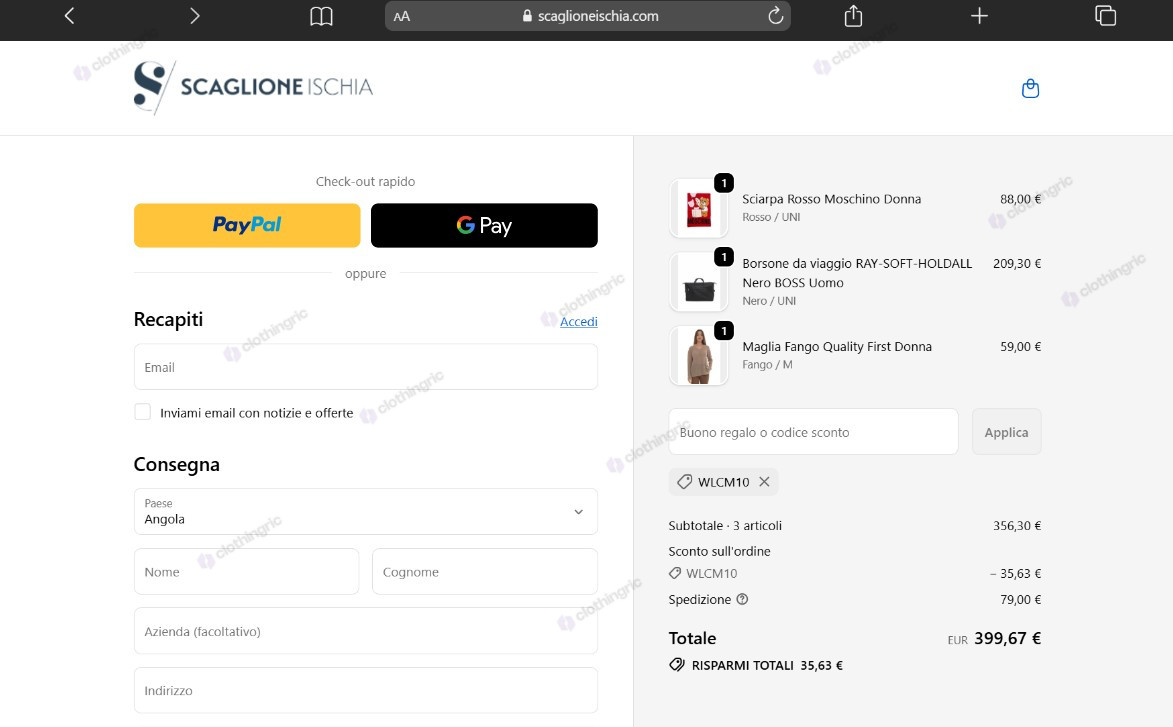
Task: Click into the Cognome field
Action: point(485,571)
